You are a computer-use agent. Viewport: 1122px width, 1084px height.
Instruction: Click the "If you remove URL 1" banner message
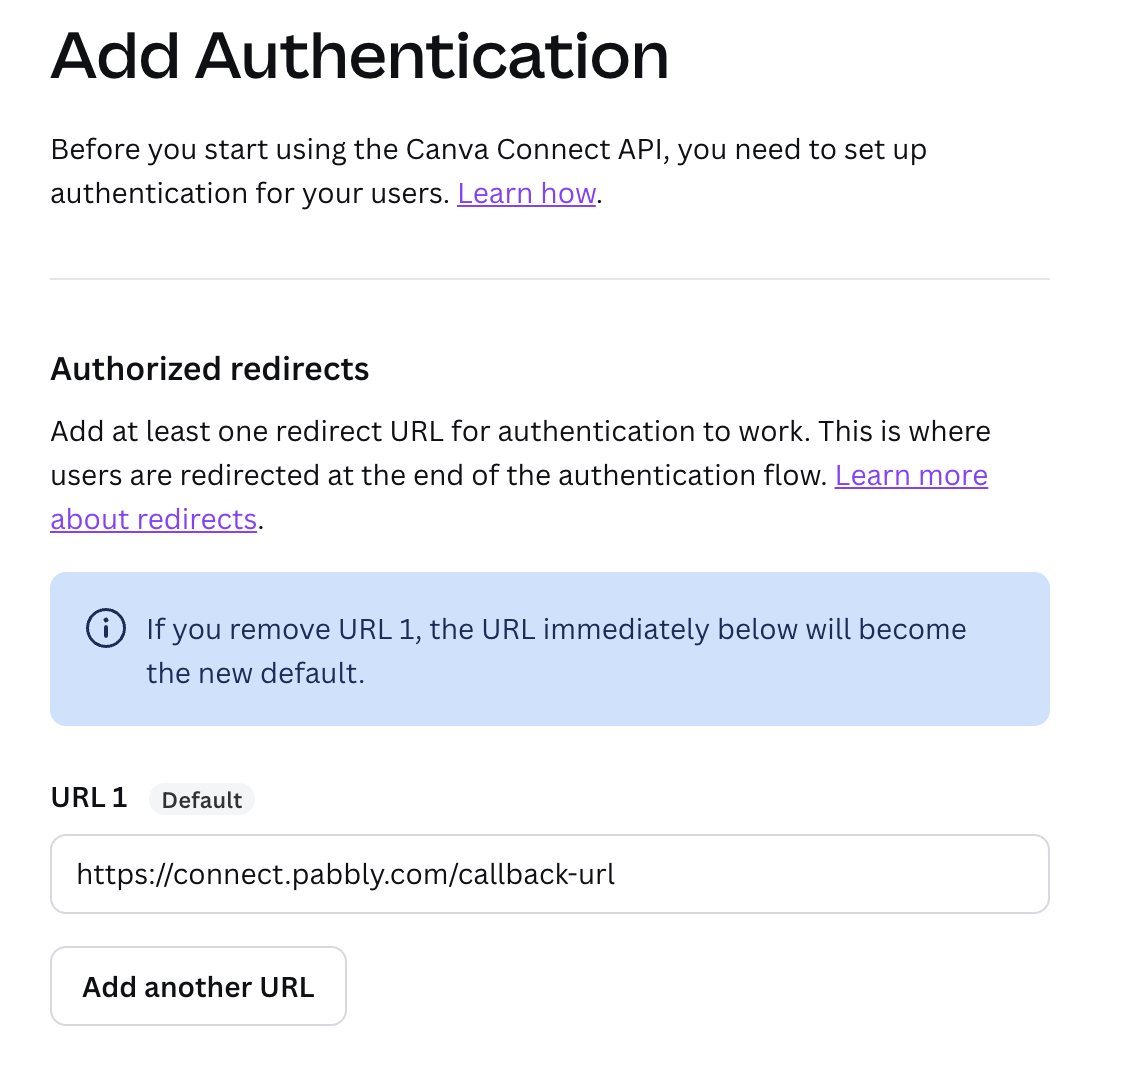[x=556, y=651]
